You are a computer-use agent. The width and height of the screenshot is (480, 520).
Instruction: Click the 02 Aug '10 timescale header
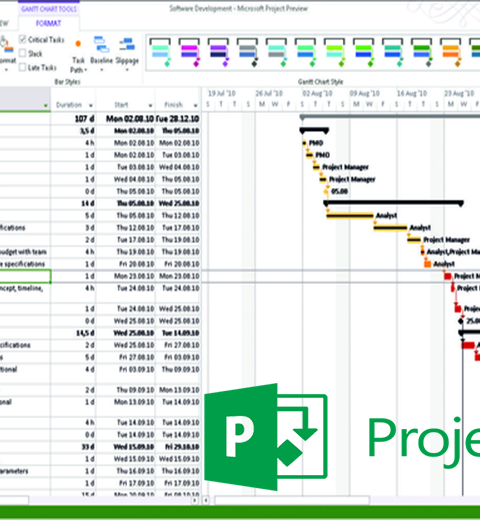(317, 93)
